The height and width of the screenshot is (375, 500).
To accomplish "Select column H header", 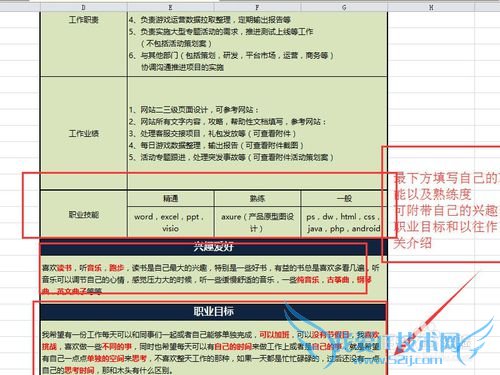I will click(431, 7).
